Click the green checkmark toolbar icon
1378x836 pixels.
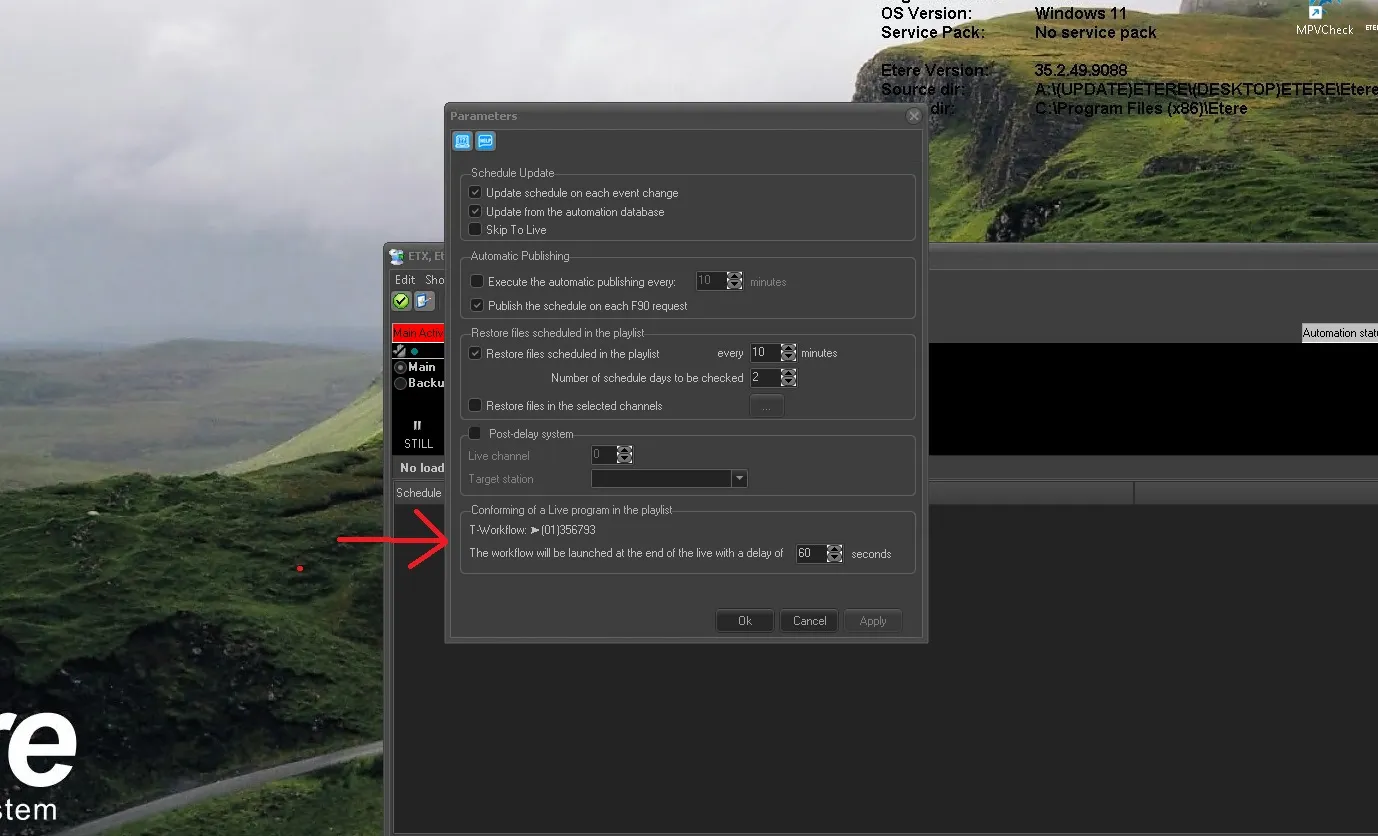401,301
